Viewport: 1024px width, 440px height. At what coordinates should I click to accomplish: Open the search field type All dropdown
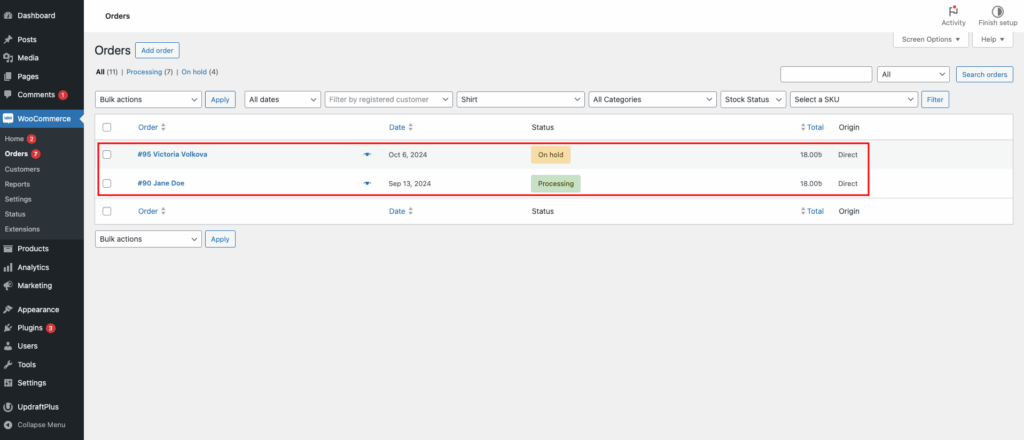pos(913,74)
